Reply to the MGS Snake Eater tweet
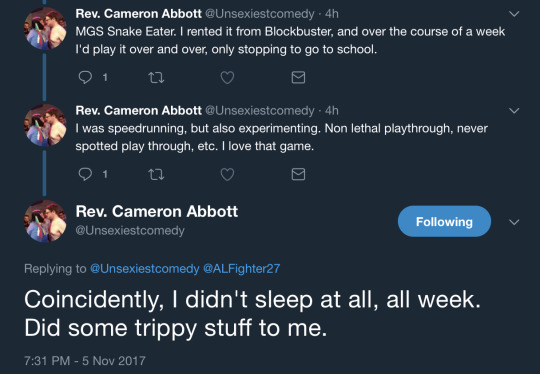The width and height of the screenshot is (540, 374). [85, 77]
